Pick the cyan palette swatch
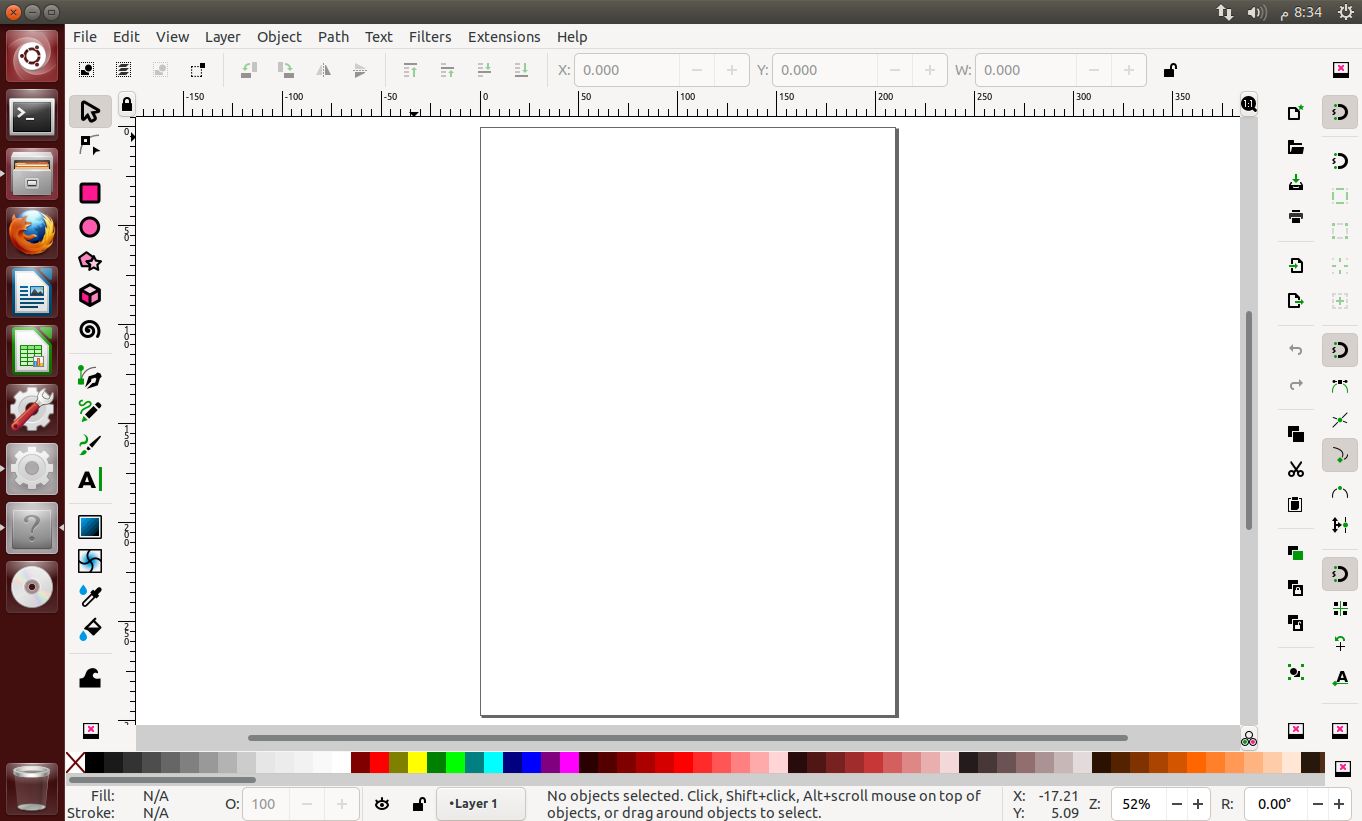 (x=493, y=763)
